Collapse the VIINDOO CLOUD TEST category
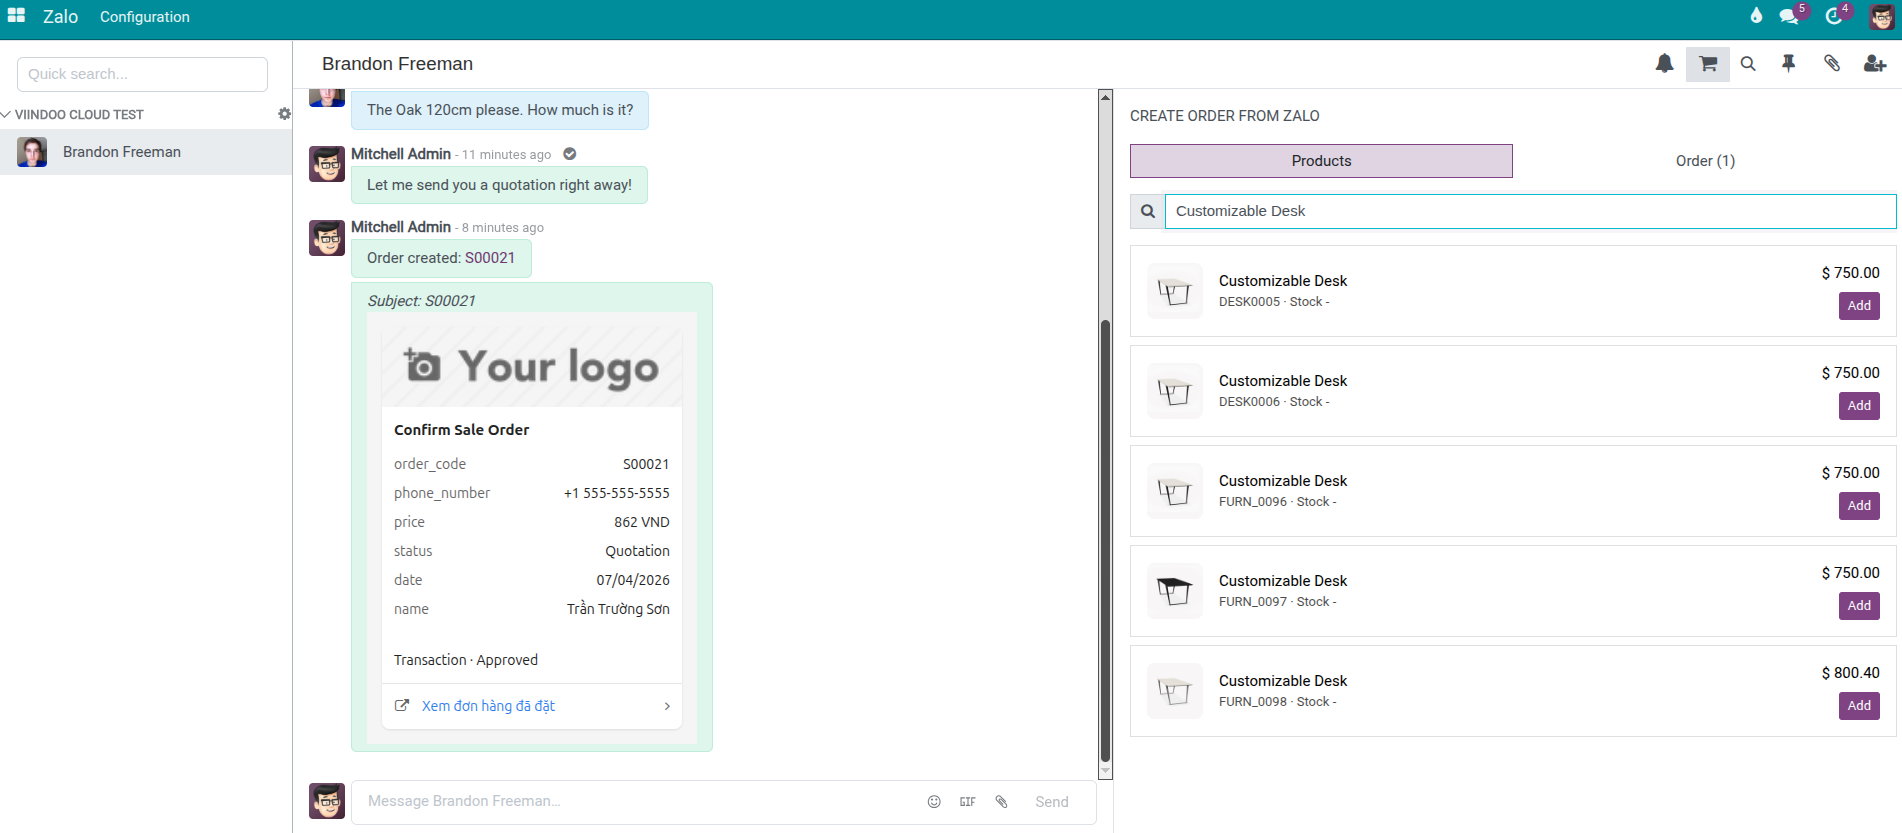 [7, 115]
